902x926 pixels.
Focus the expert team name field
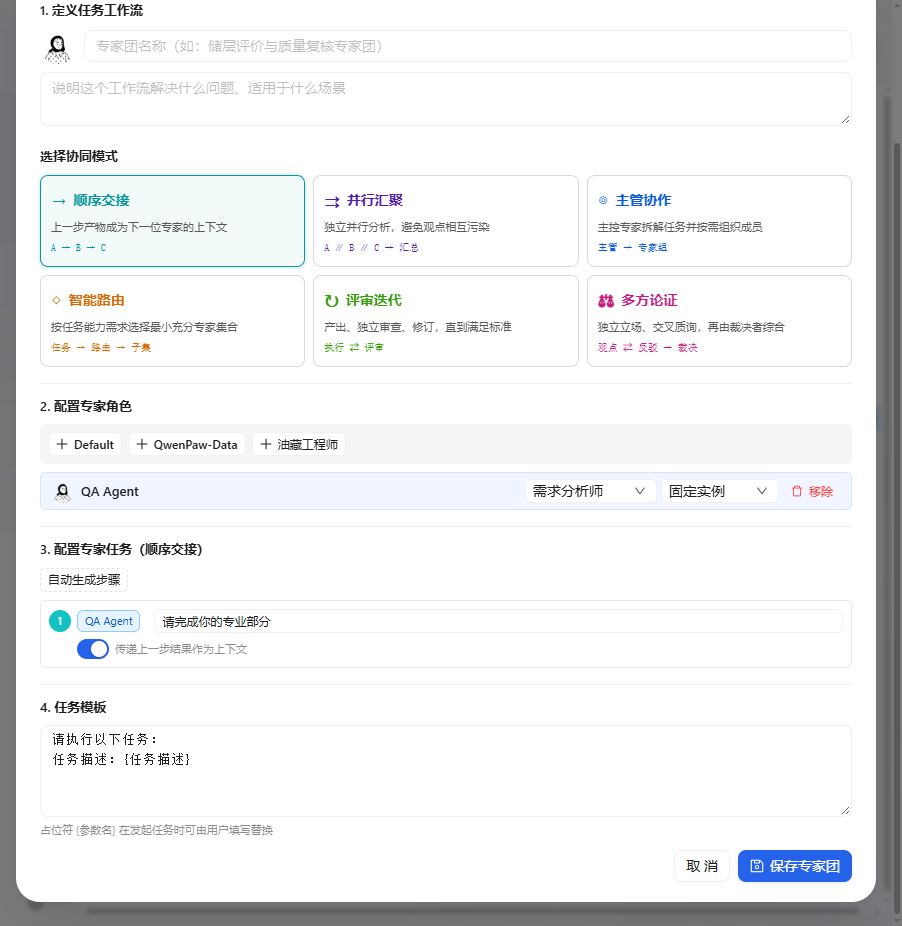(x=467, y=46)
